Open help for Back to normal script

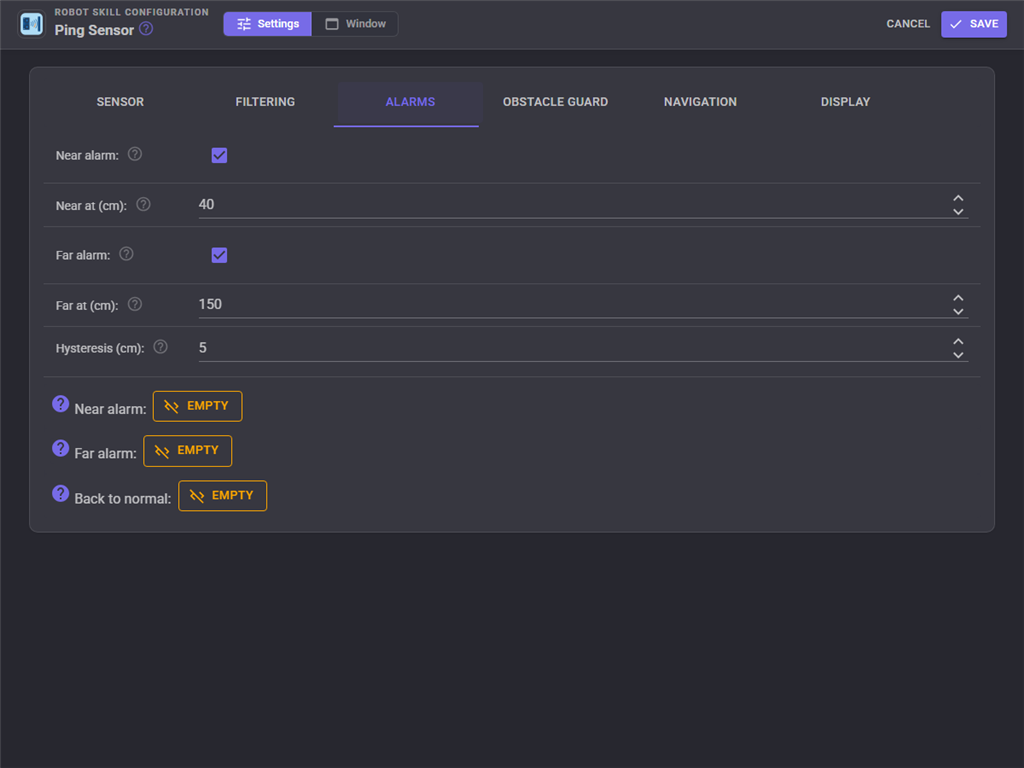[x=60, y=494]
